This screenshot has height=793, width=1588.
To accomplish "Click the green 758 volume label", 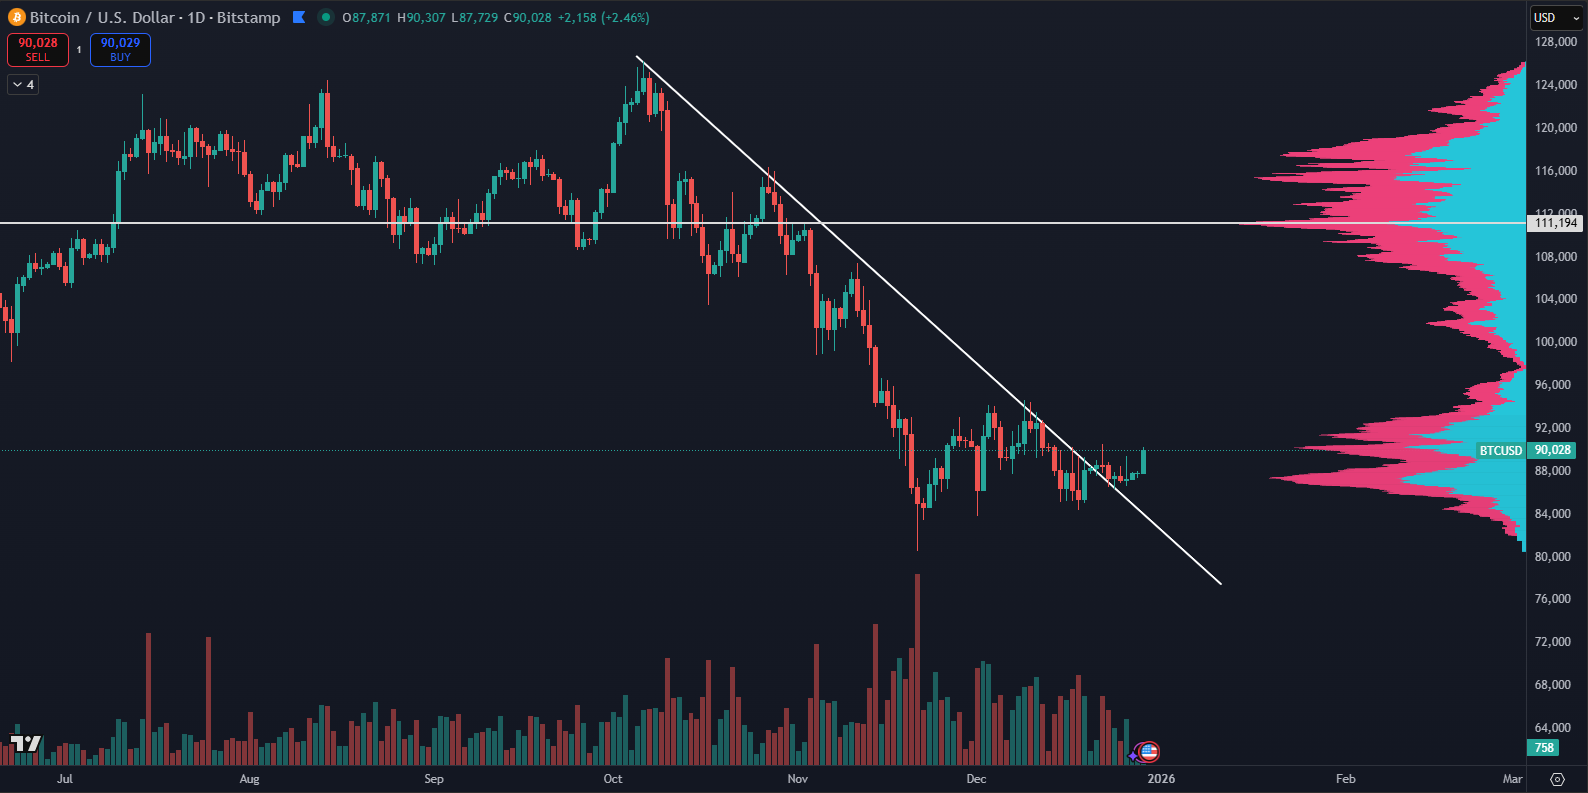I will (x=1544, y=748).
